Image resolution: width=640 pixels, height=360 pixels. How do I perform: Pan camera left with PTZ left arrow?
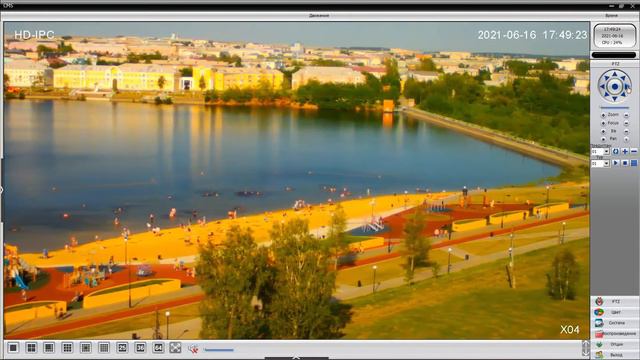point(602,86)
